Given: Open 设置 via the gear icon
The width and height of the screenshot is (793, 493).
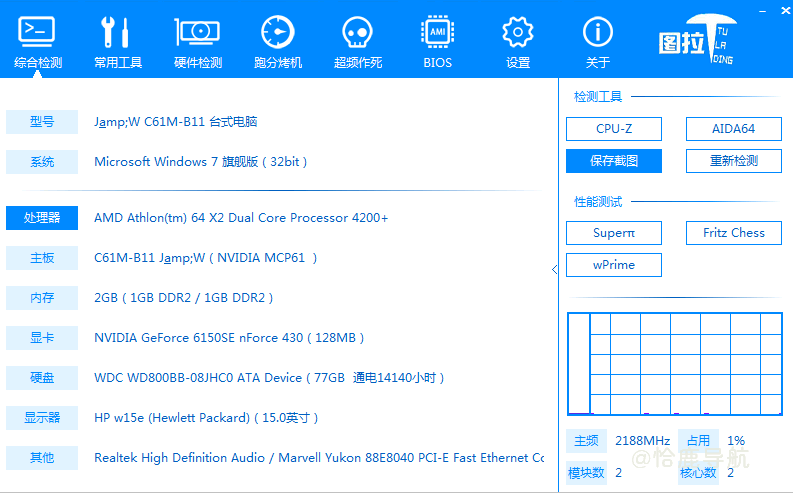Looking at the screenshot, I should (517, 33).
